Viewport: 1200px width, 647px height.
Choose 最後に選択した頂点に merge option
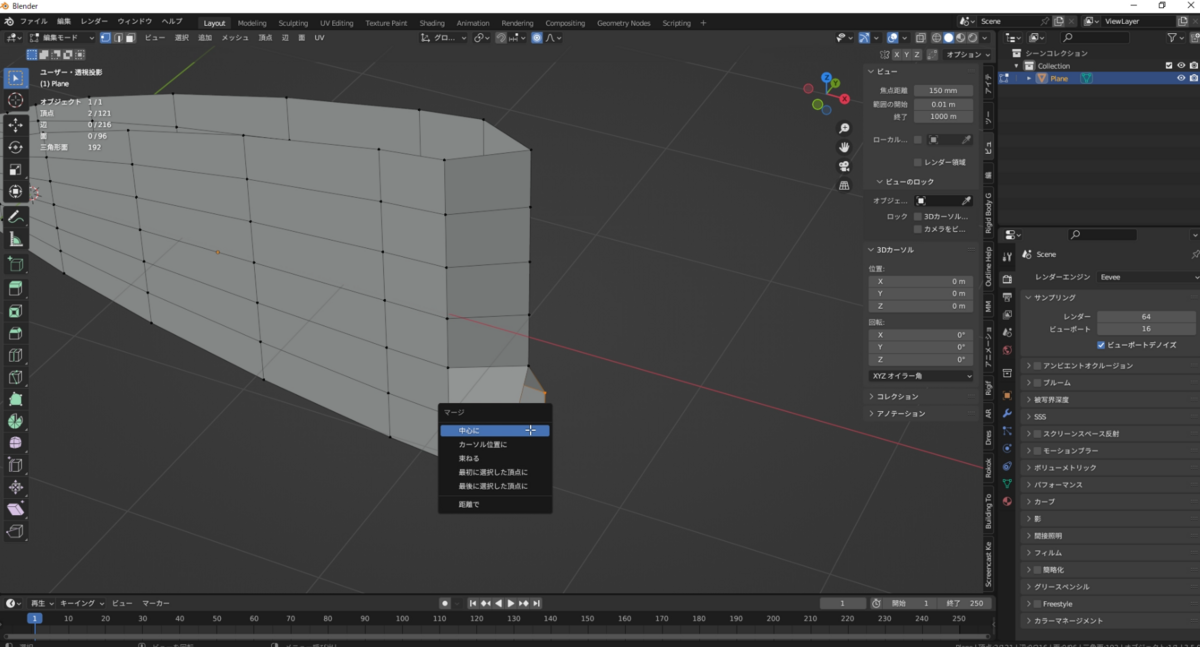[495, 486]
